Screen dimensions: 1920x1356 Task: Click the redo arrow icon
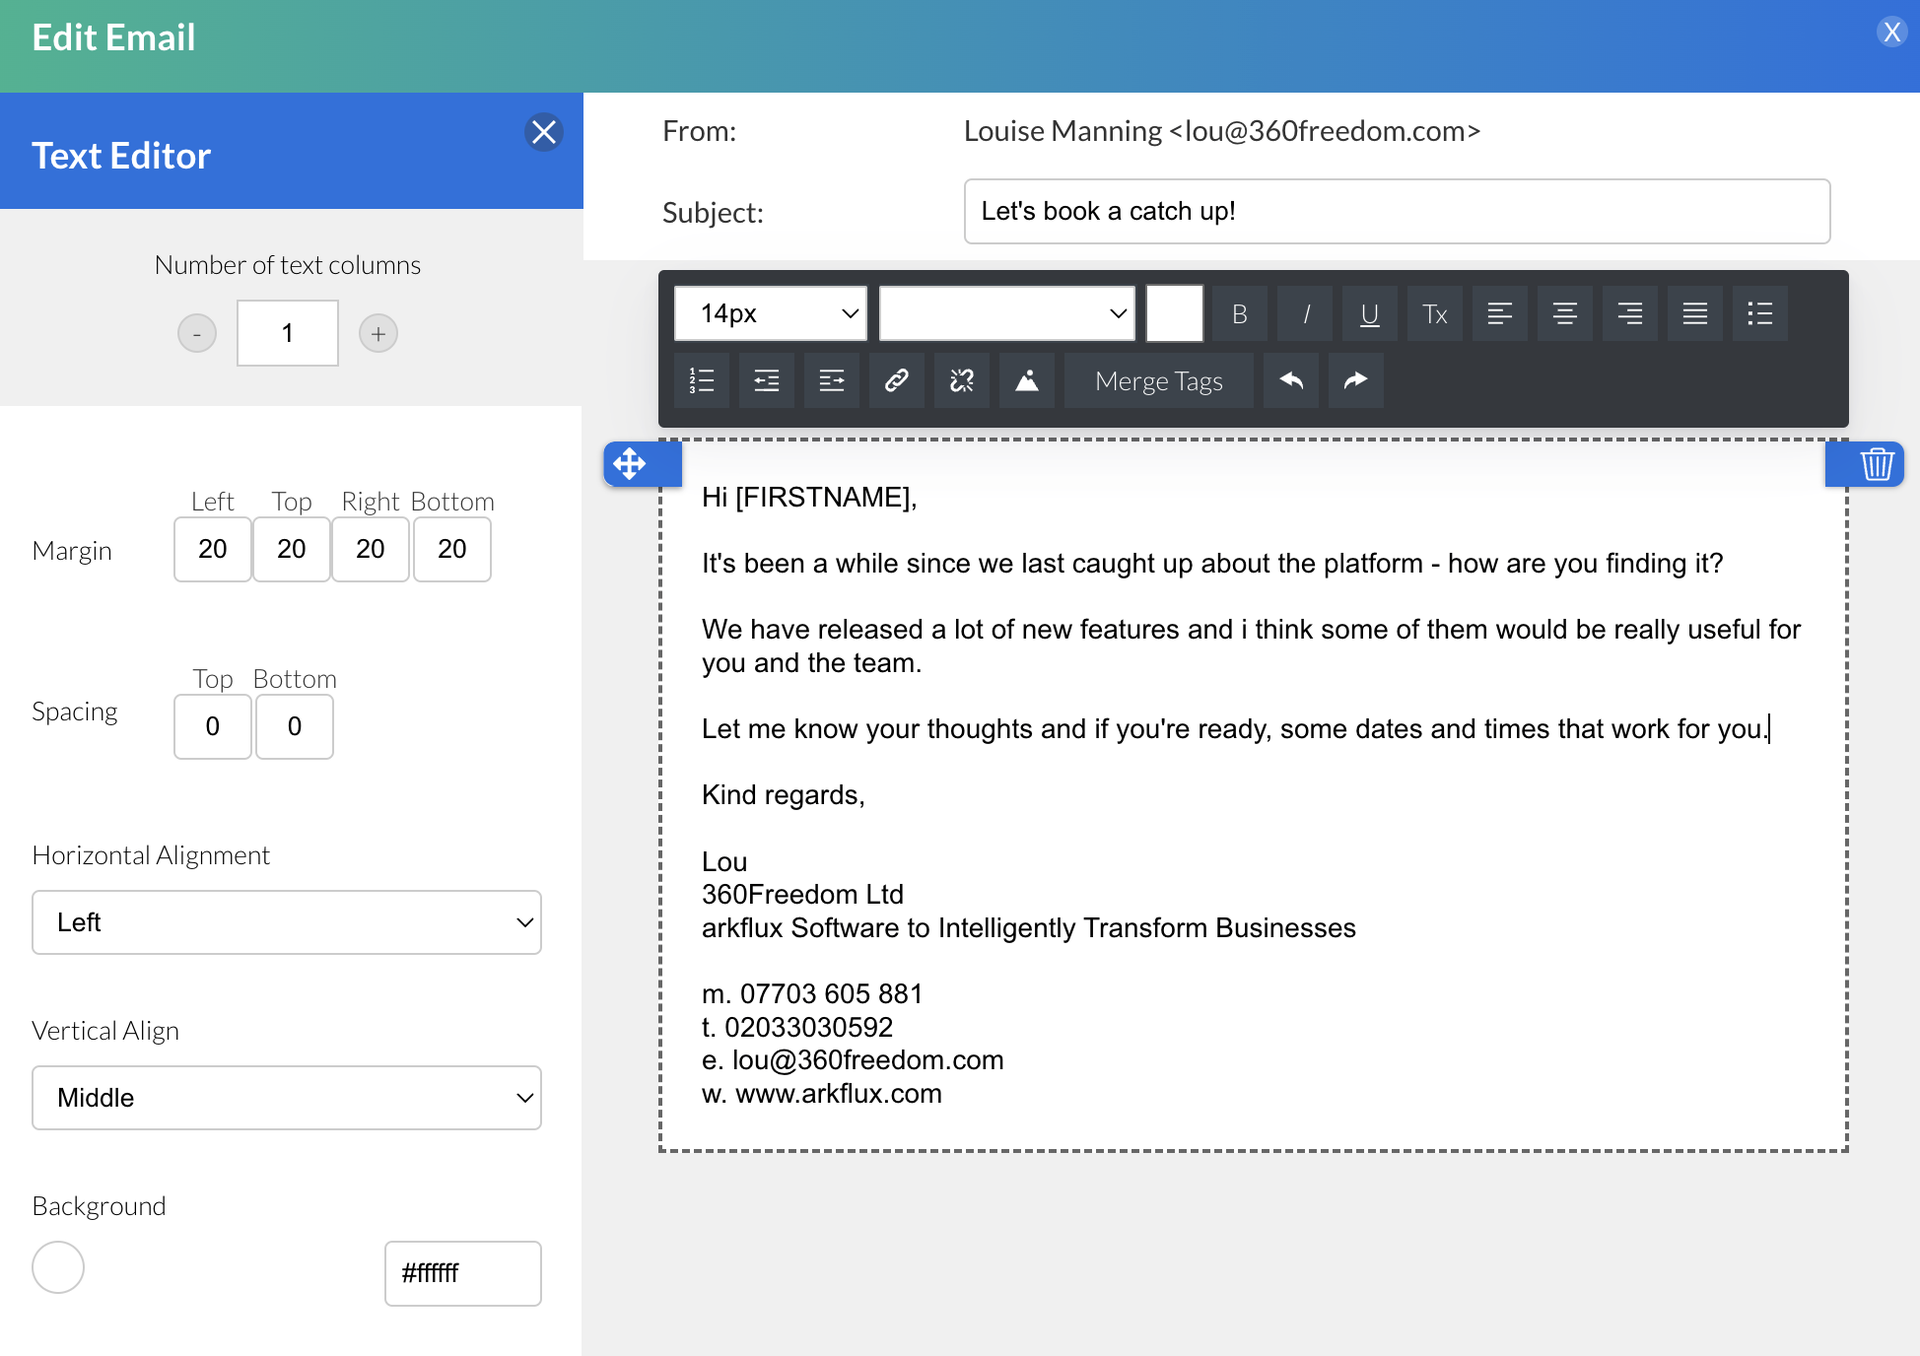click(1355, 380)
